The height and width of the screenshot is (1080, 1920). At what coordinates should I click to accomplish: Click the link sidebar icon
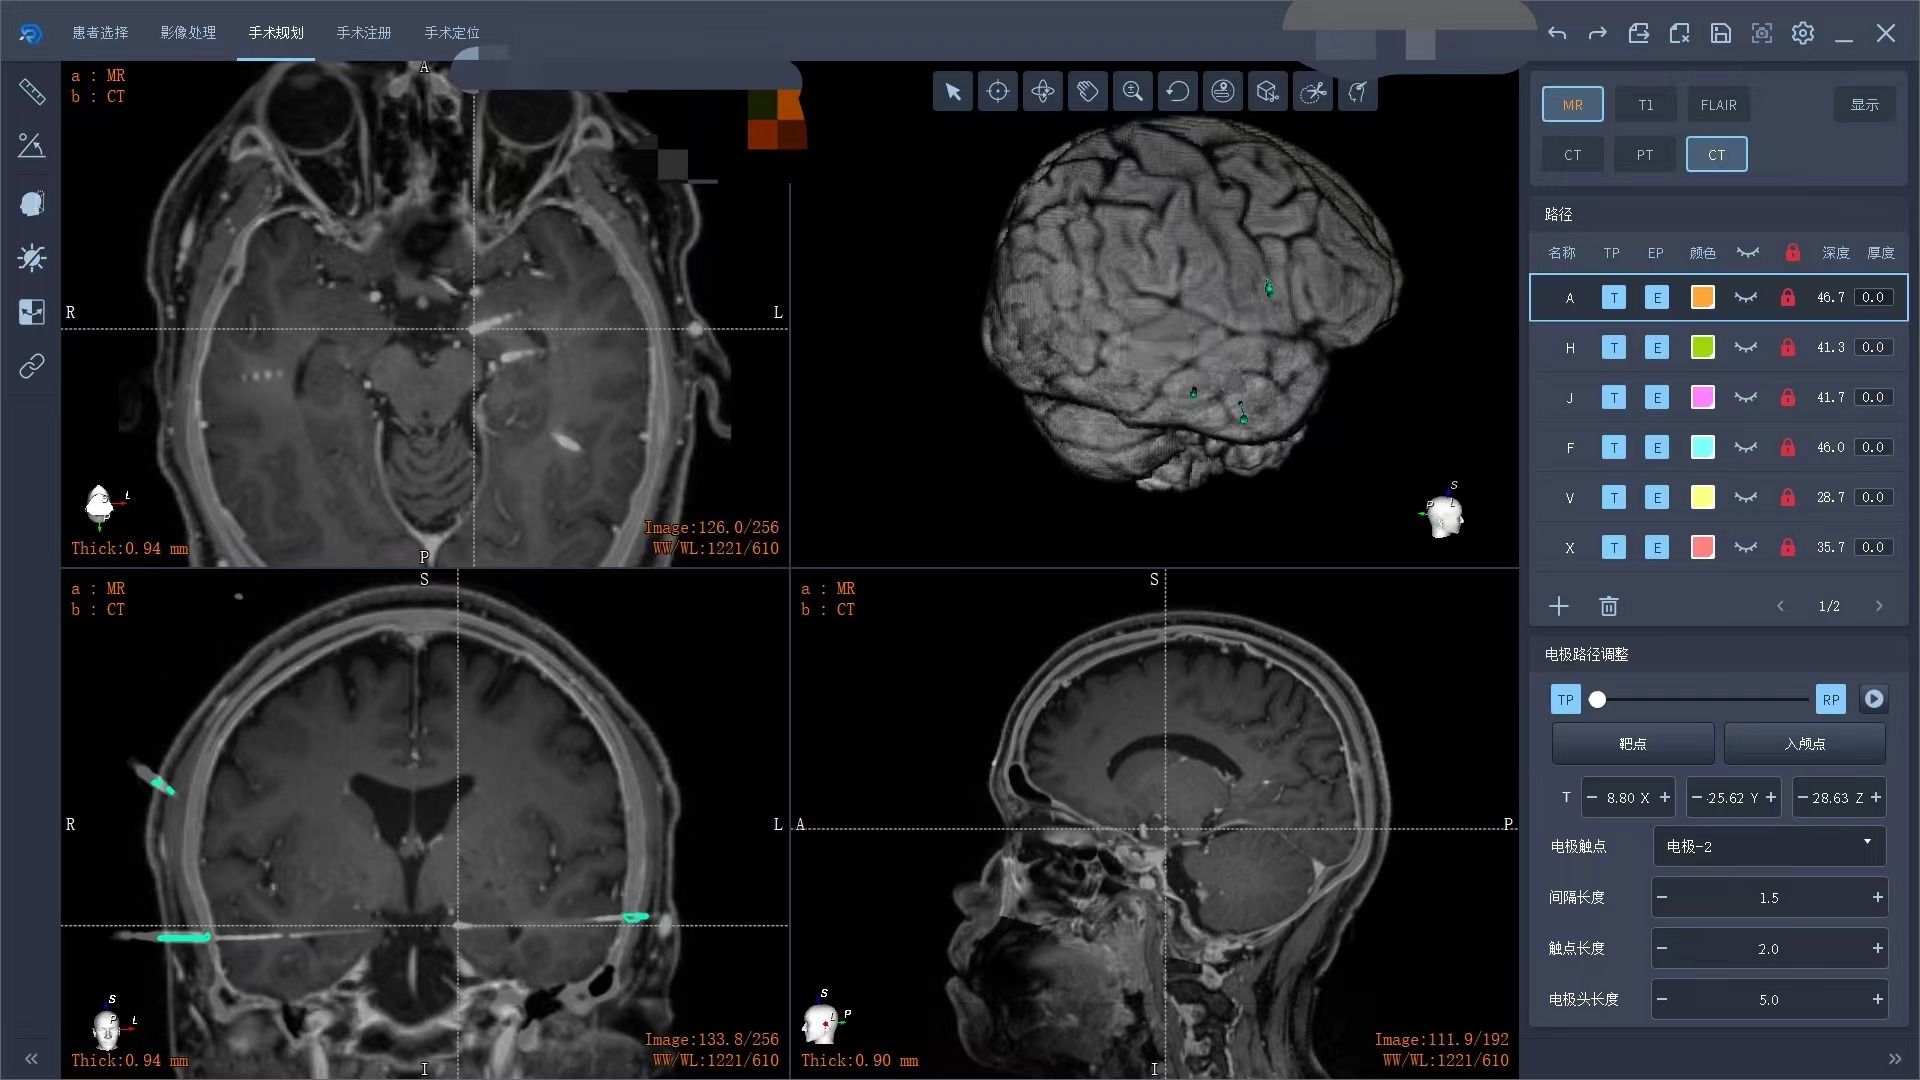pyautogui.click(x=32, y=366)
